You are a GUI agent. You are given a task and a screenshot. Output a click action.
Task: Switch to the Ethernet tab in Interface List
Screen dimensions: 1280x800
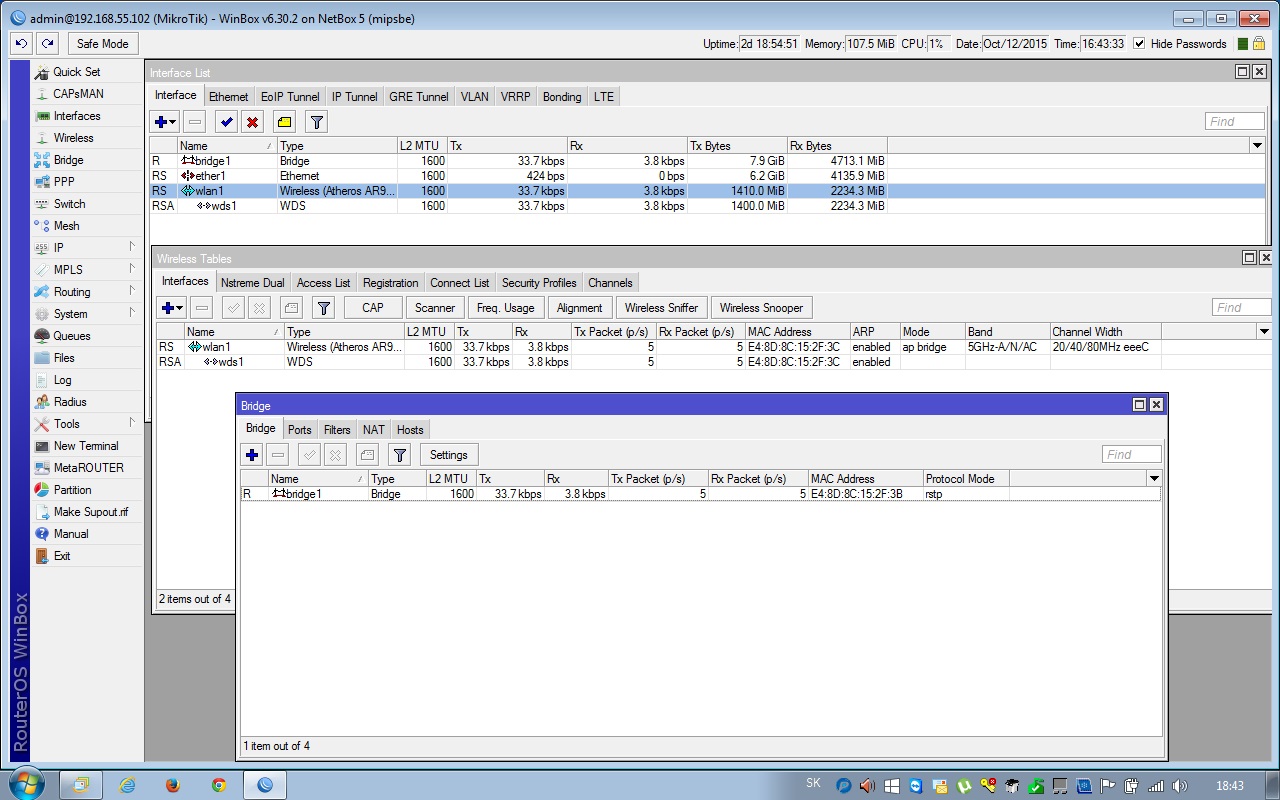[x=228, y=97]
